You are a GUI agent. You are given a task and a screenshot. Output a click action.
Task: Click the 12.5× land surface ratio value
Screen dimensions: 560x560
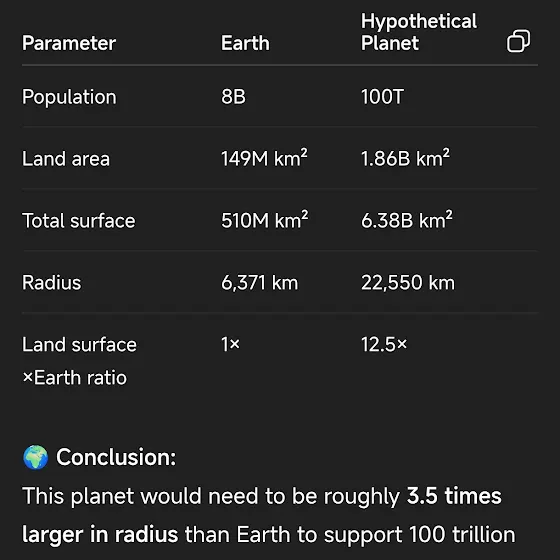pyautogui.click(x=384, y=345)
